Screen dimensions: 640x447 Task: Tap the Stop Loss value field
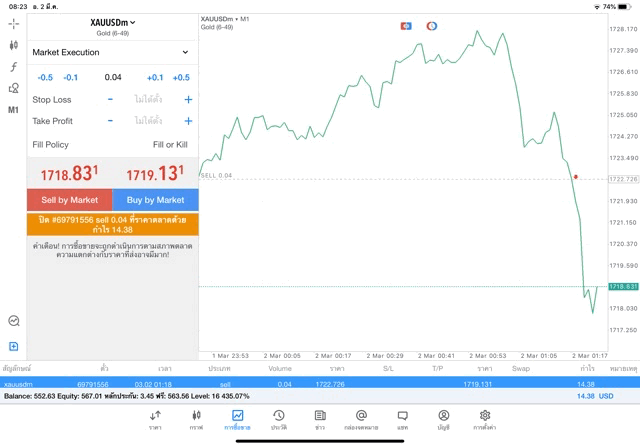(149, 99)
